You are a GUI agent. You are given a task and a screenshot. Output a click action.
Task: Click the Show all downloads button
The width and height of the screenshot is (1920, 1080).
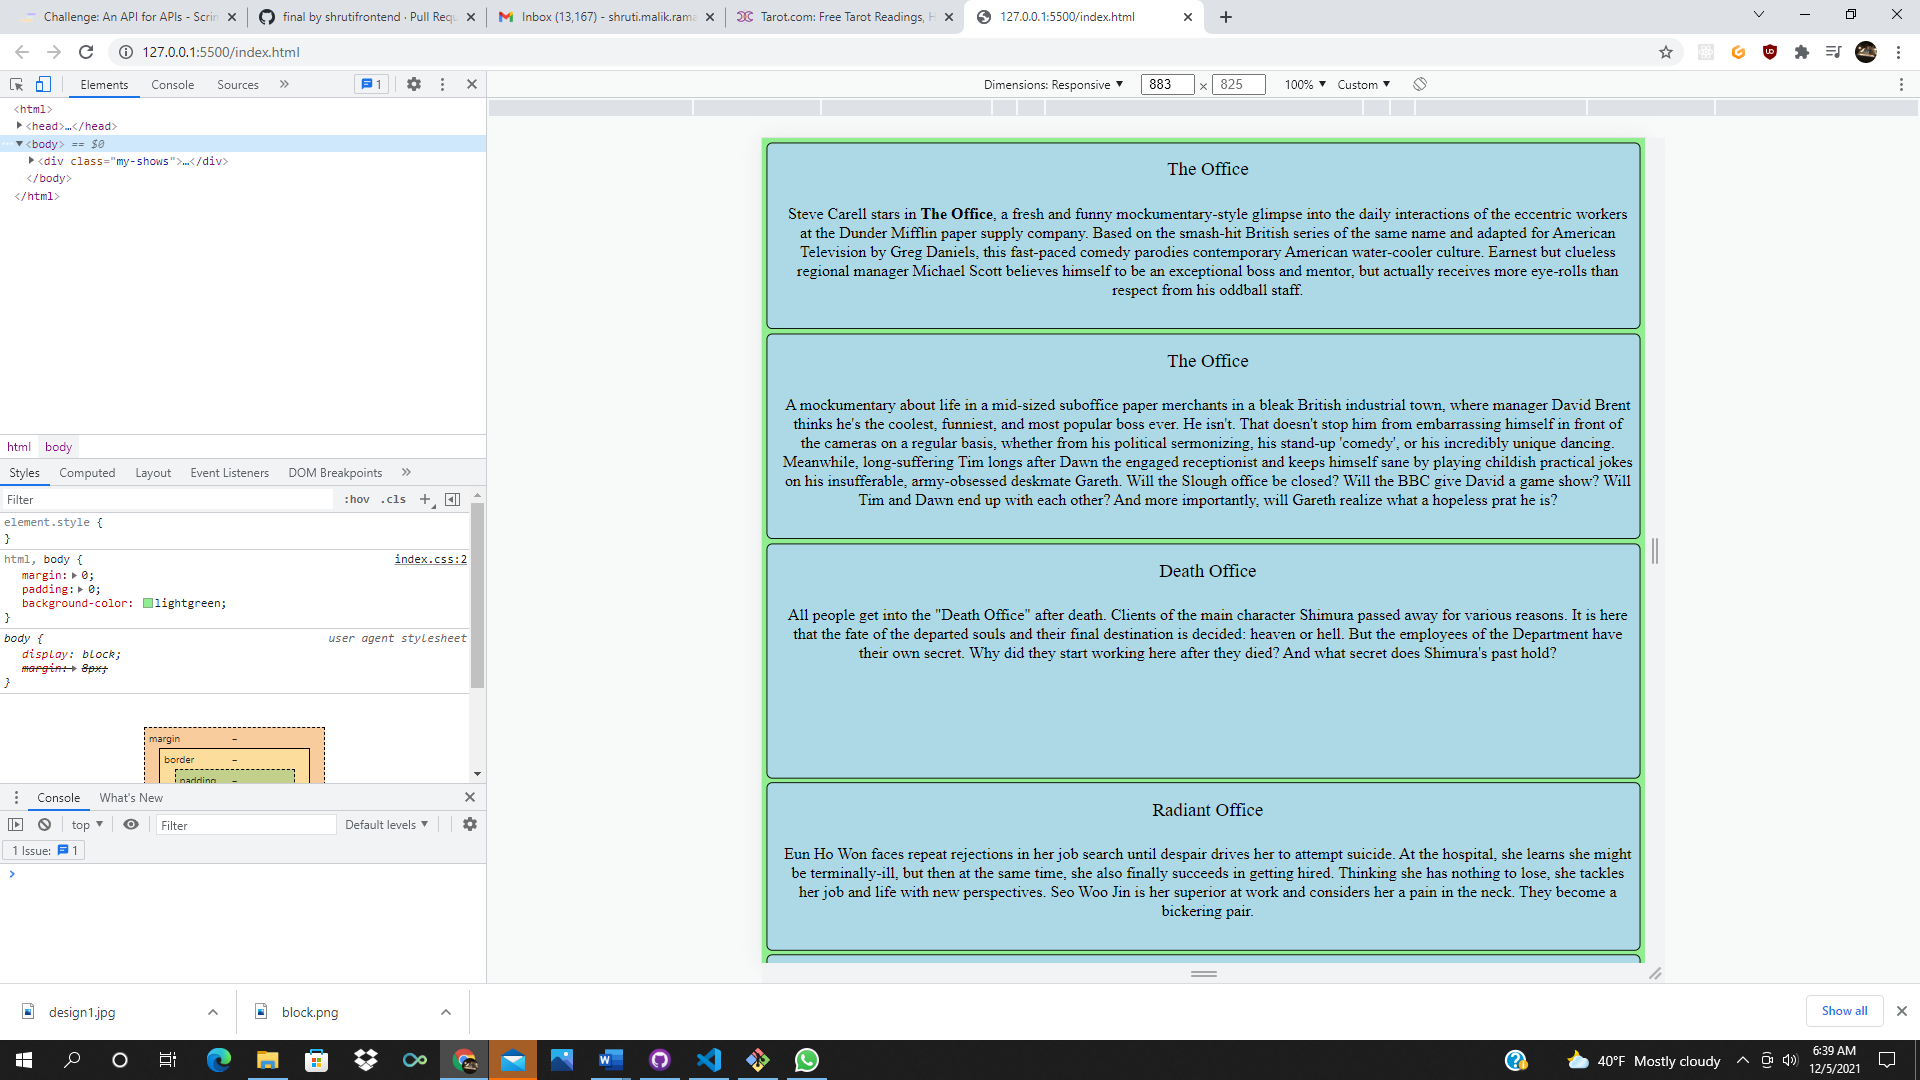pyautogui.click(x=1844, y=1010)
